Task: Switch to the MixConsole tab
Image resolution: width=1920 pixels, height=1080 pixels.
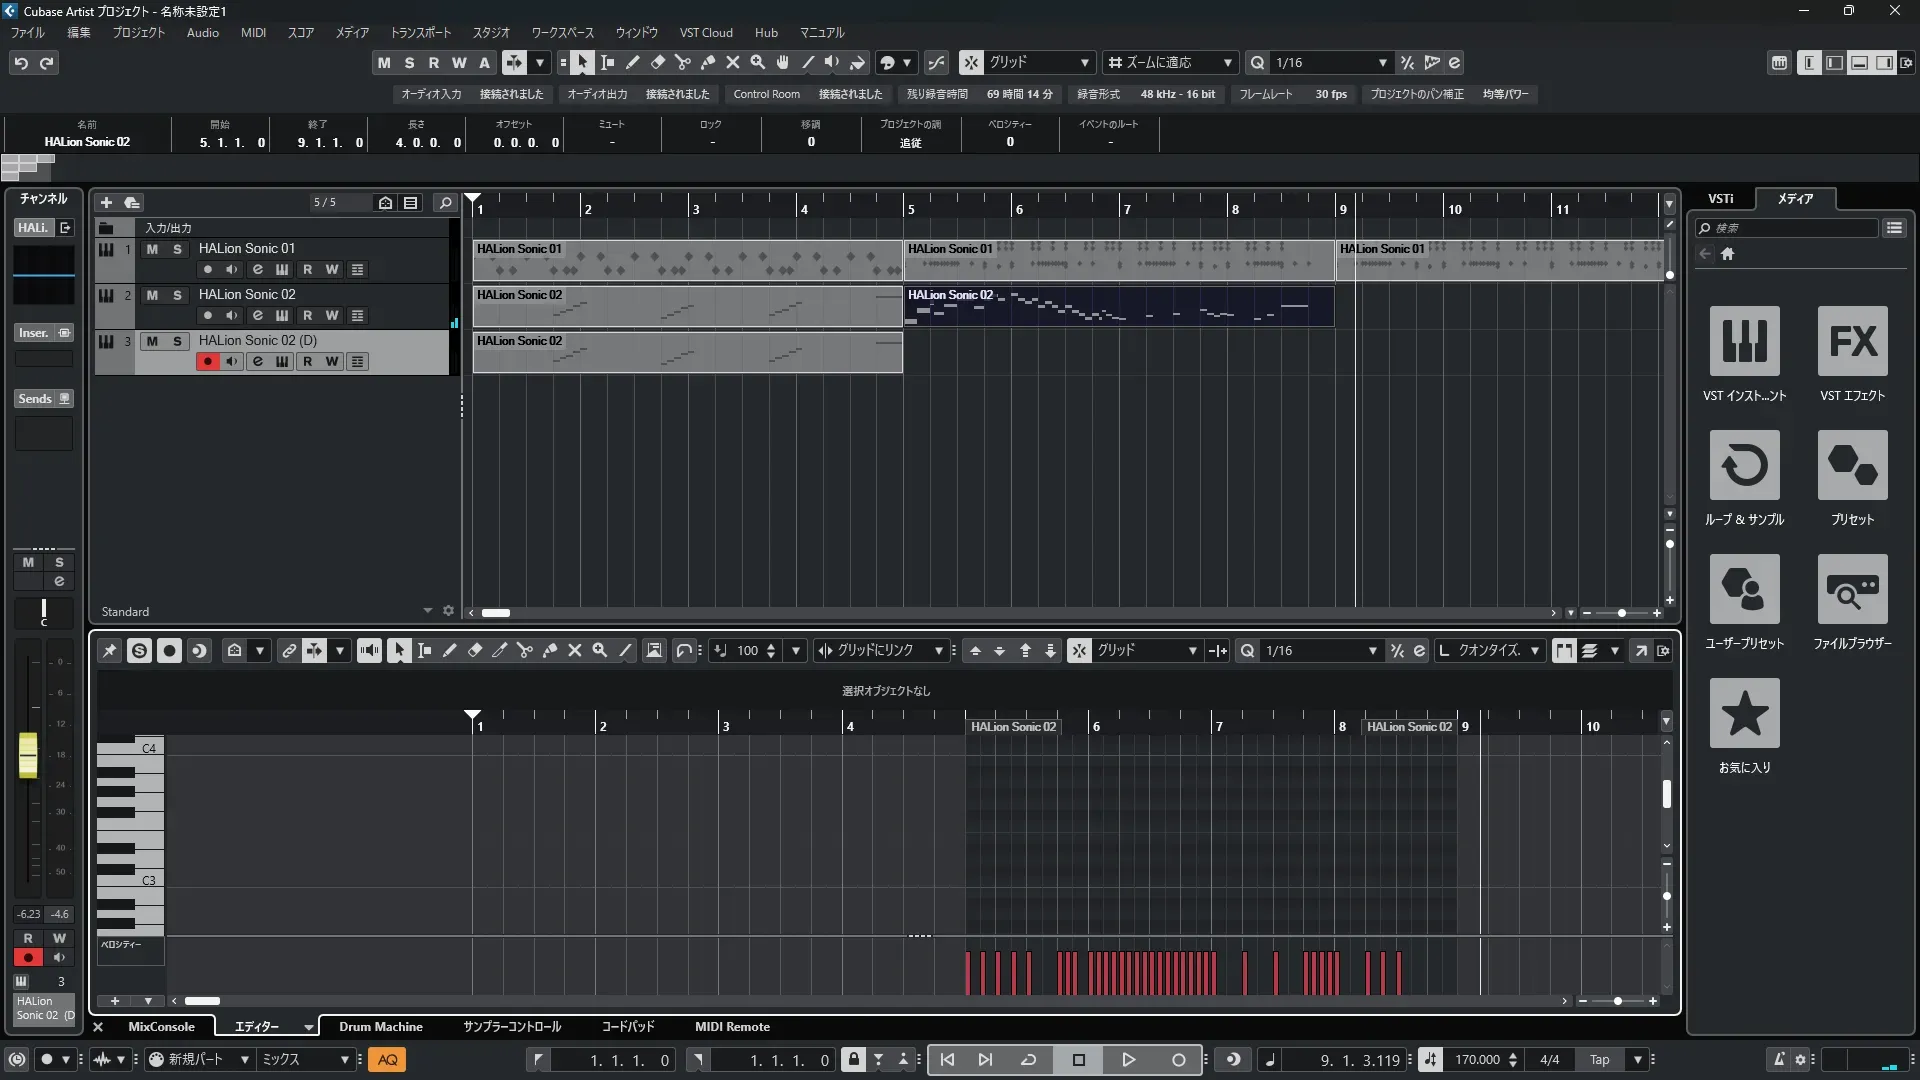Action: [x=161, y=1027]
